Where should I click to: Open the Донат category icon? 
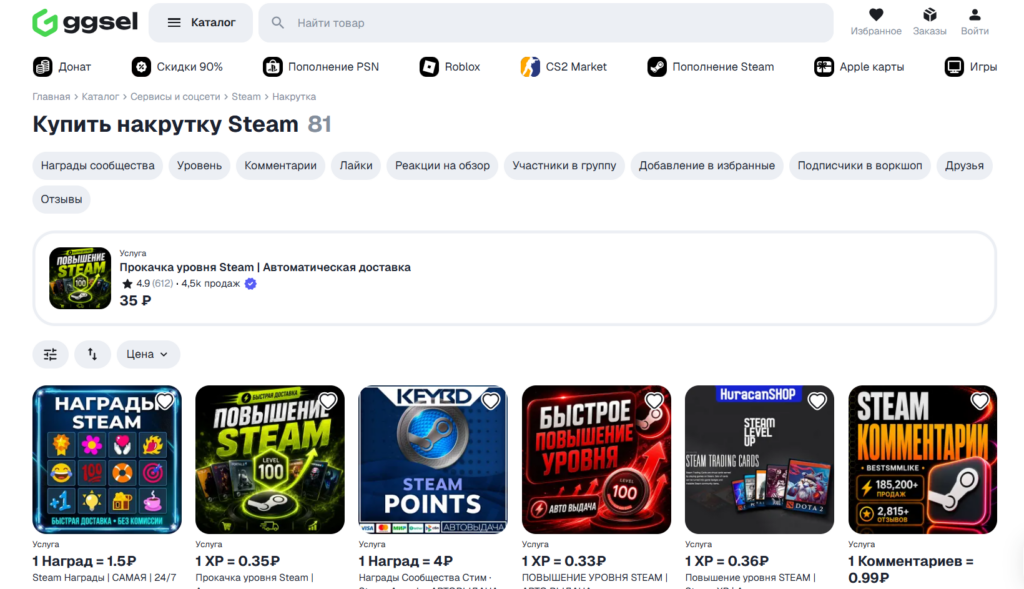[x=42, y=67]
